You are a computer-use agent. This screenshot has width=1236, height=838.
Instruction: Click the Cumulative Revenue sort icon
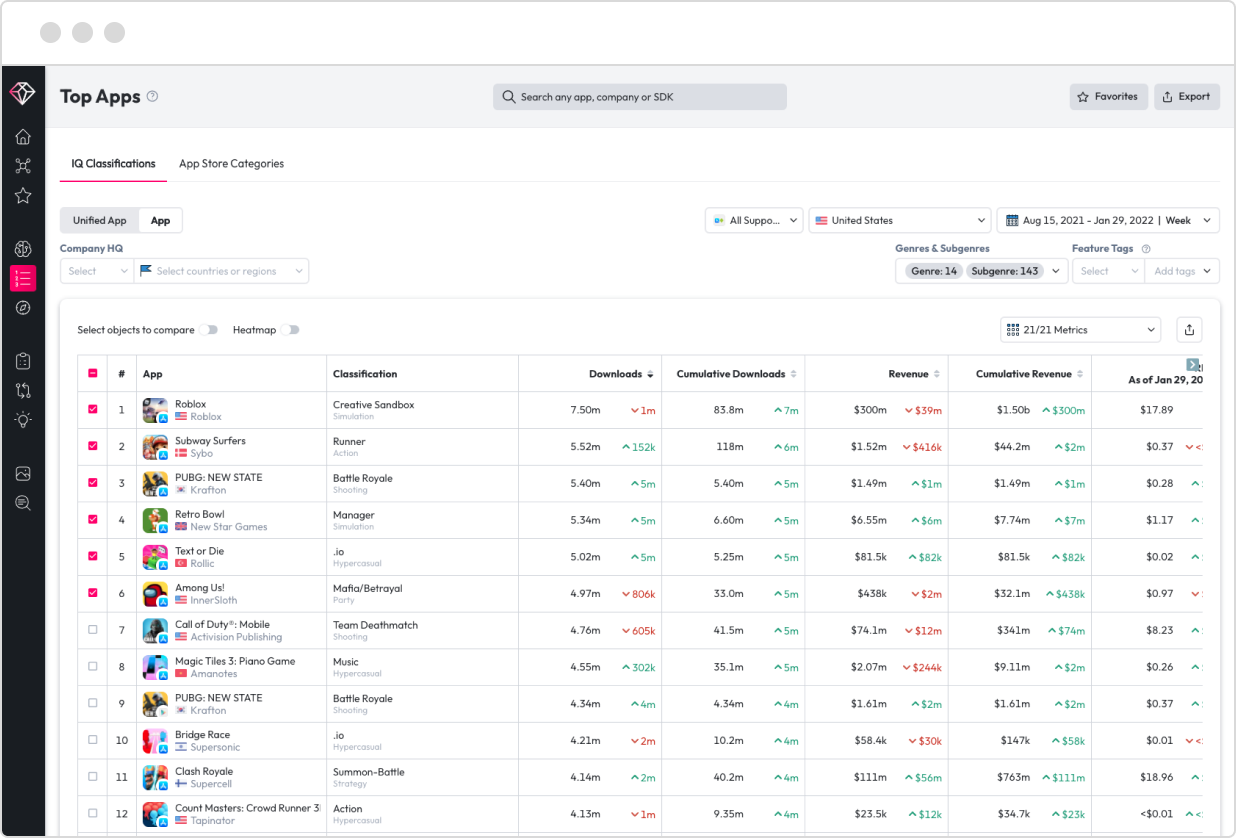point(1080,374)
